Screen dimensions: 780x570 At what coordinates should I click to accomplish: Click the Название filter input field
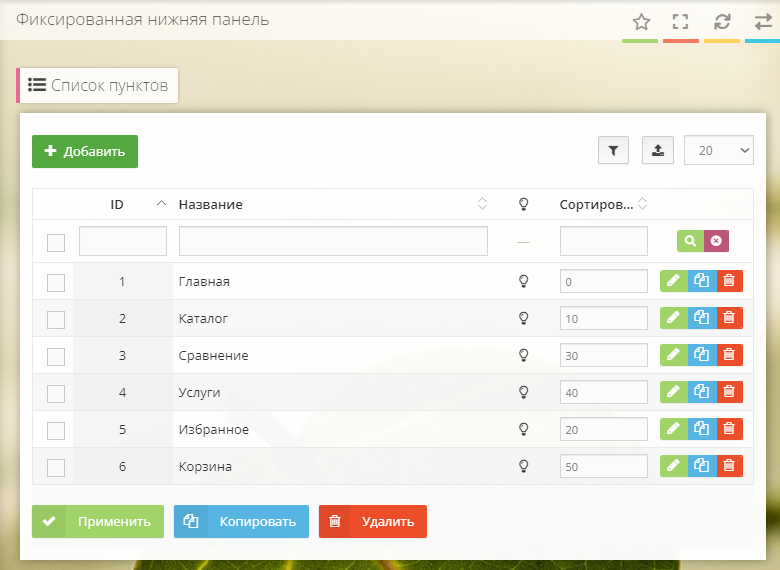coord(333,241)
